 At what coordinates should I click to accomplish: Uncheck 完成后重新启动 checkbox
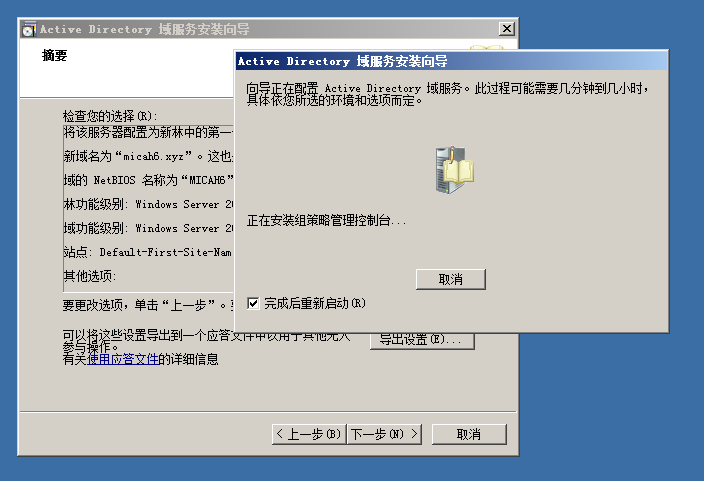pos(253,303)
